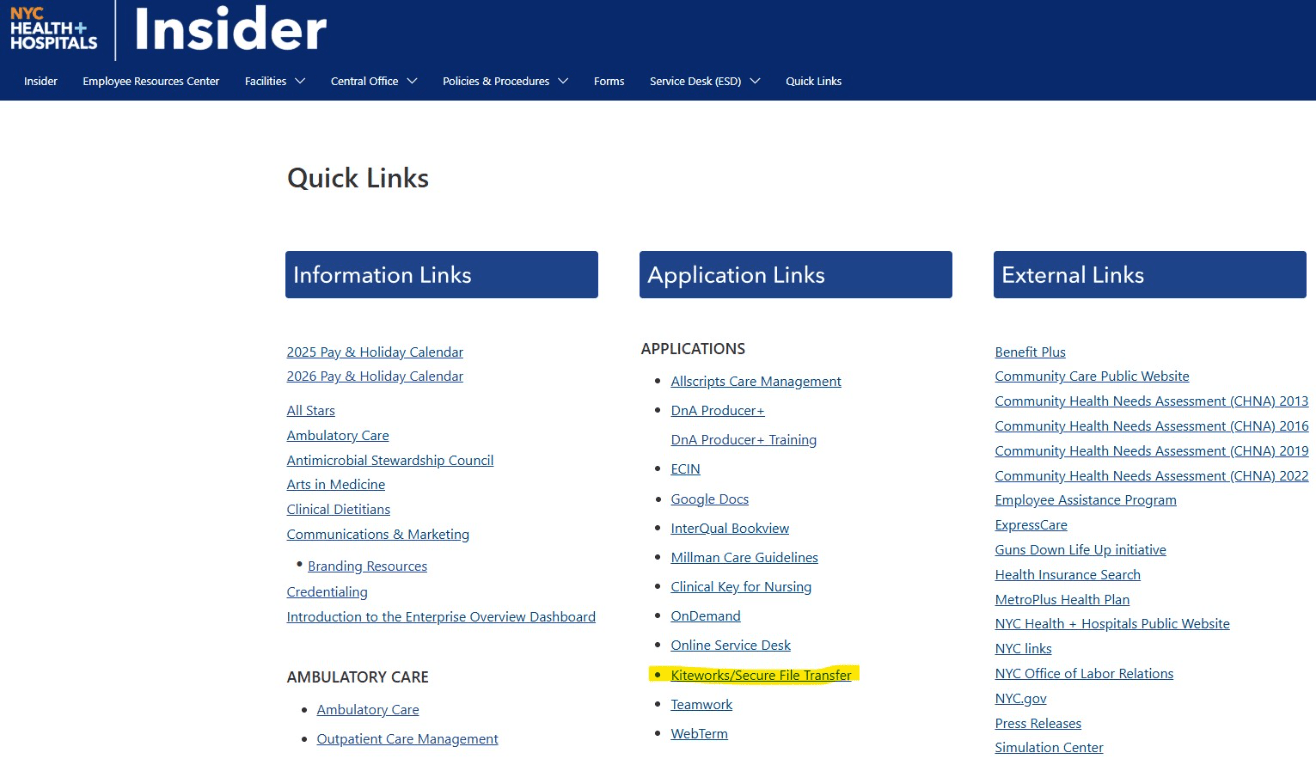Open the DnA Producer+ Training link

pos(744,440)
